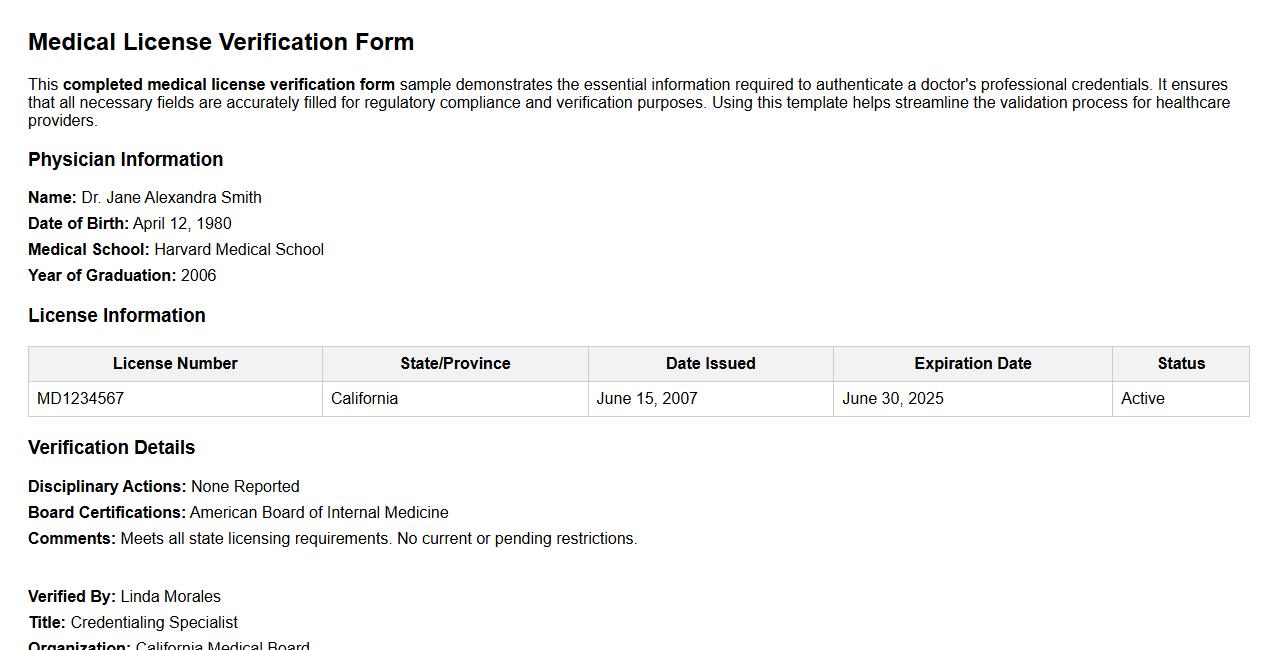Viewport: 1278px width, 650px height.
Task: Select the Date Issued column header
Action: click(x=710, y=364)
